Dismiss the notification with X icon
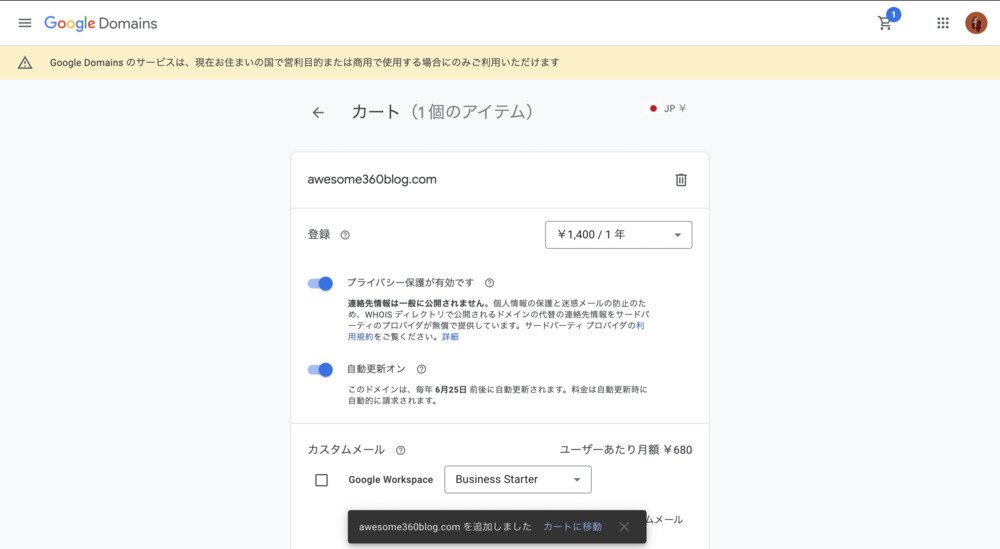 [x=624, y=527]
